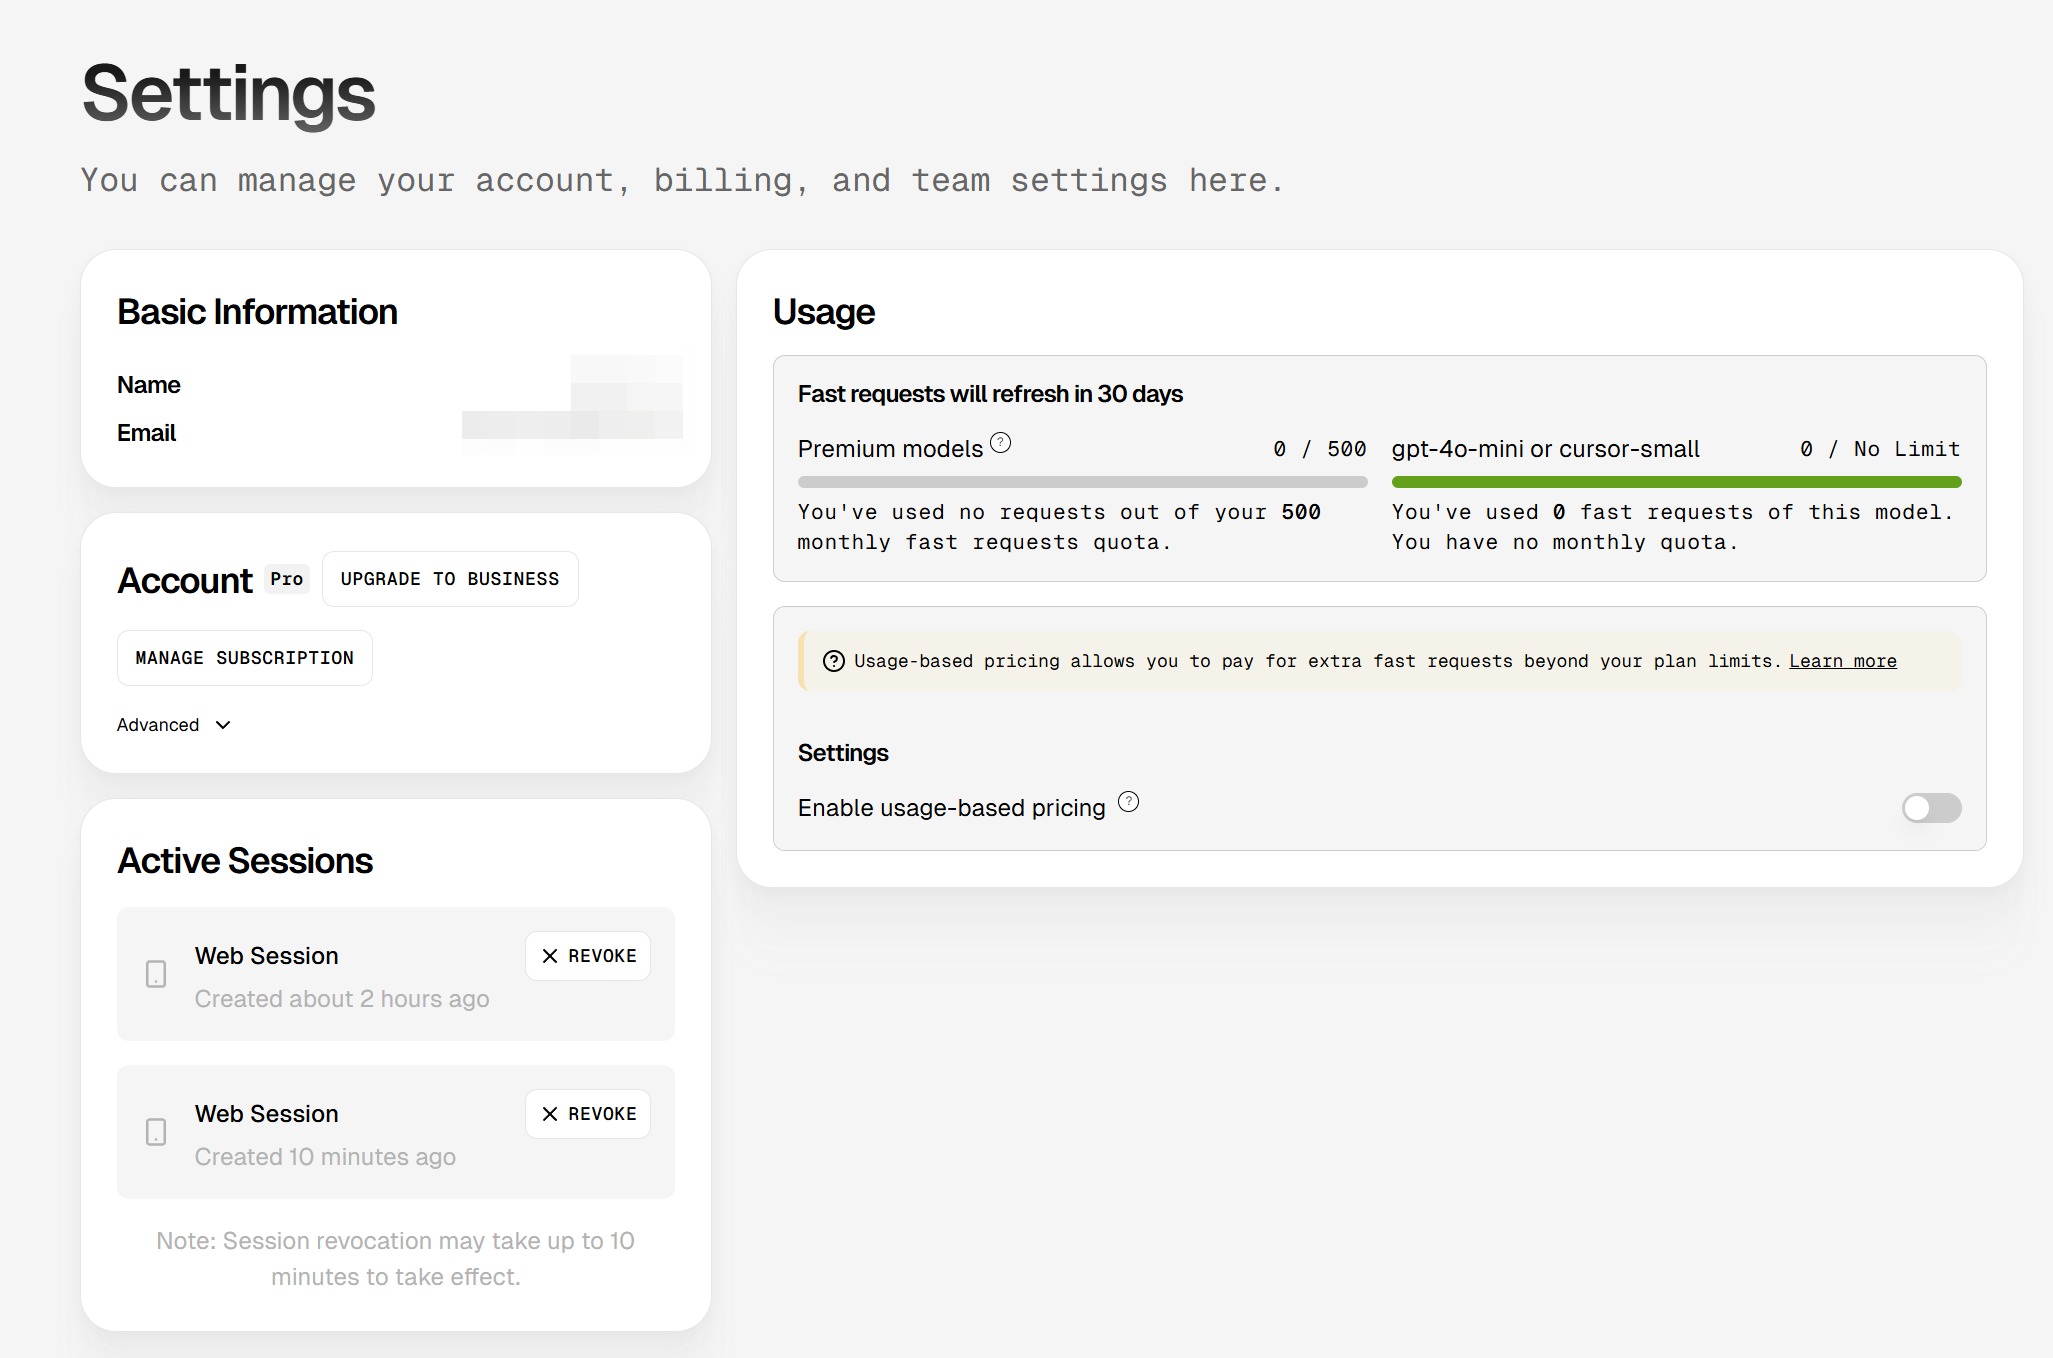Click device icon of the 10-minutes-ago session
Screen dimensions: 2053x1358
tap(156, 1132)
